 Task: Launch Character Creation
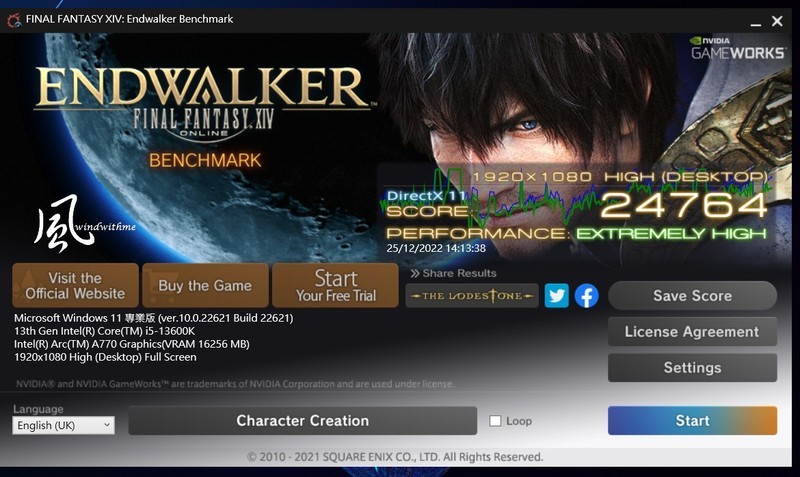(303, 420)
